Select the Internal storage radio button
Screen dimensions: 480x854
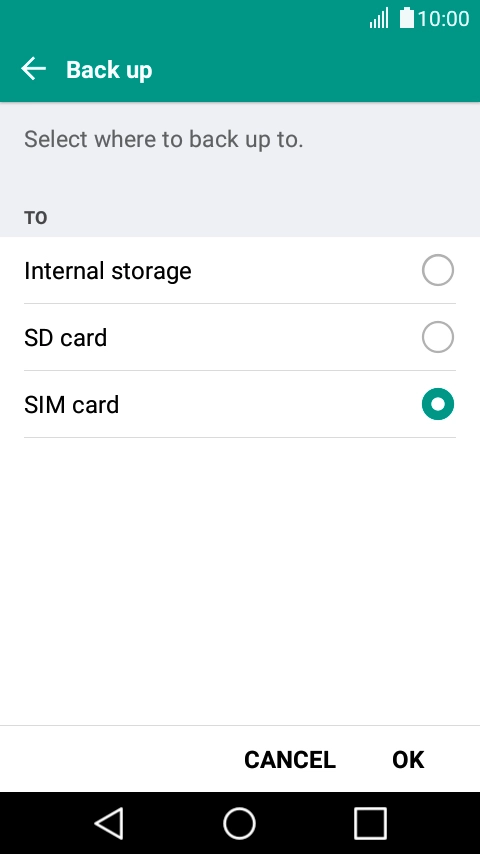pyautogui.click(x=438, y=270)
